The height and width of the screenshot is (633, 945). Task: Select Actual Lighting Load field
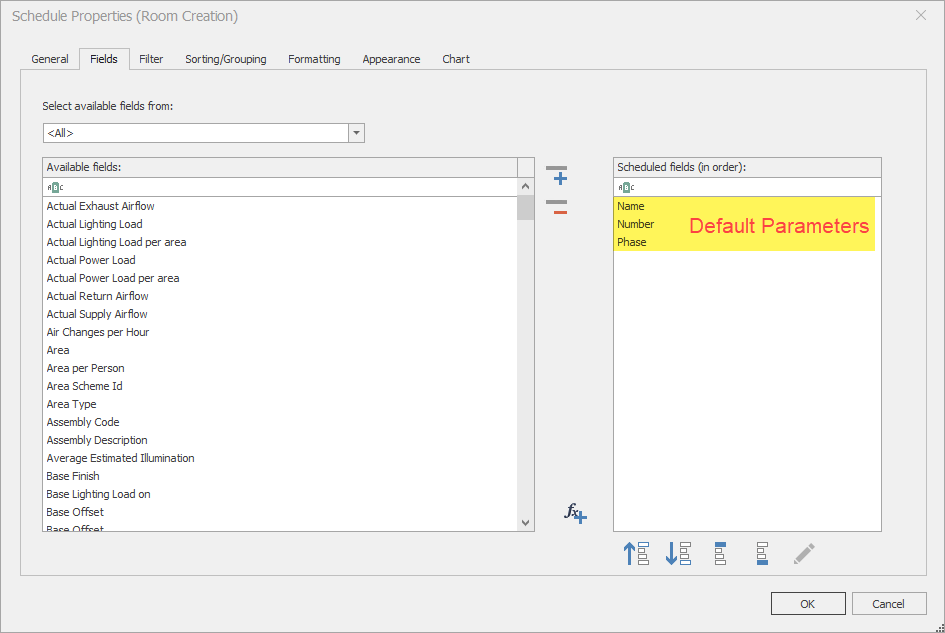pyautogui.click(x=280, y=224)
